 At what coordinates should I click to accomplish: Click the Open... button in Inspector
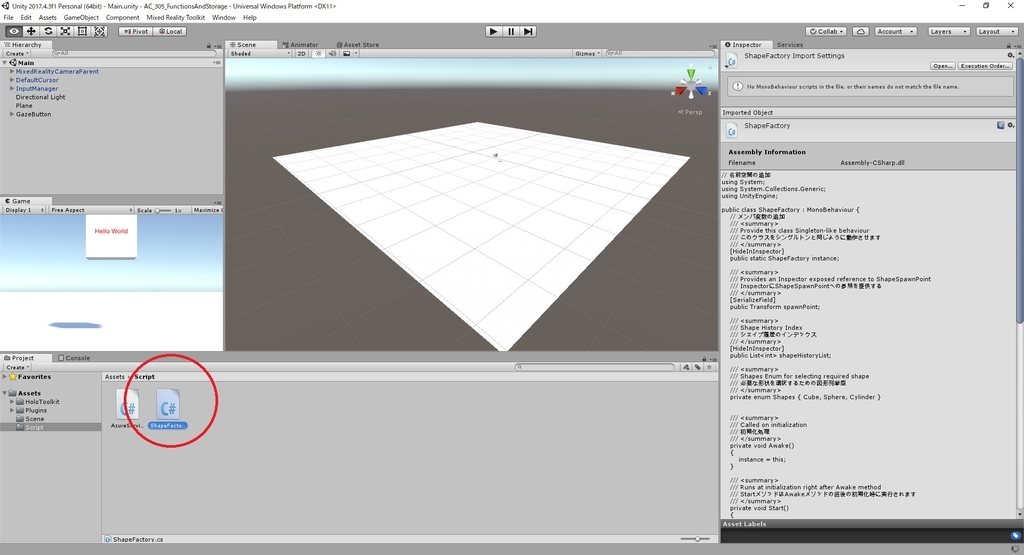[x=942, y=66]
